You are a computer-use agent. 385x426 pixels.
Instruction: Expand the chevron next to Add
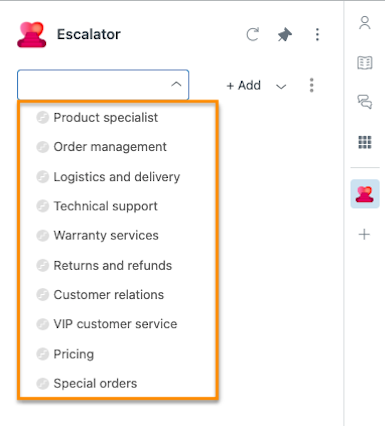(281, 87)
